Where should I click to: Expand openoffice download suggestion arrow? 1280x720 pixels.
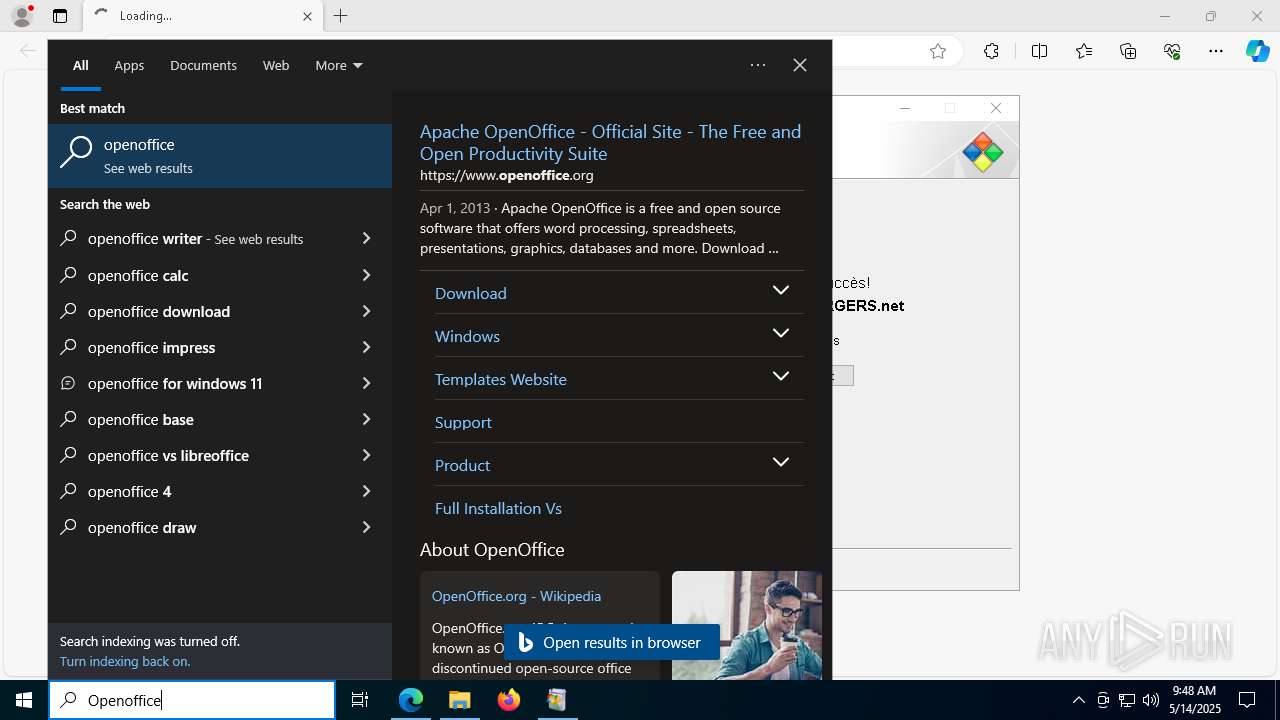coord(366,311)
